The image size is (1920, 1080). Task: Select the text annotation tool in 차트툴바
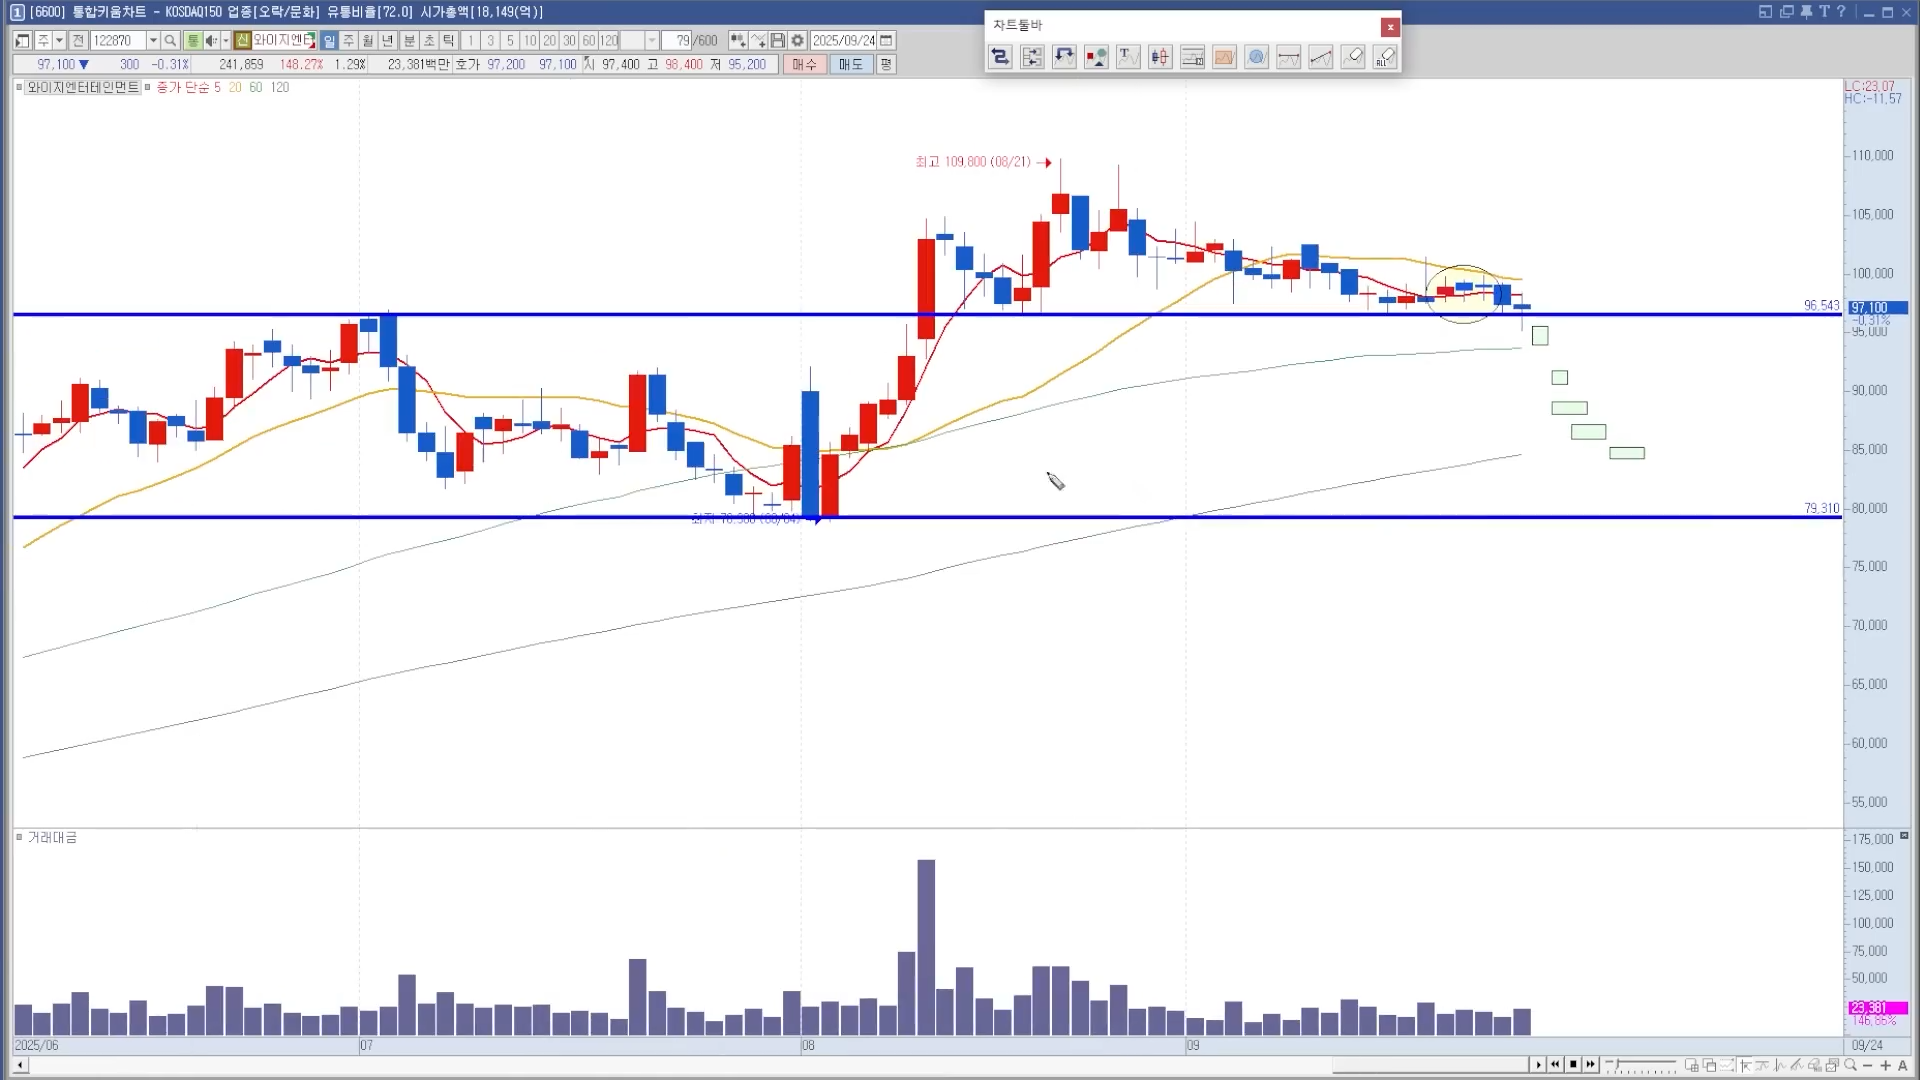[x=1128, y=57]
